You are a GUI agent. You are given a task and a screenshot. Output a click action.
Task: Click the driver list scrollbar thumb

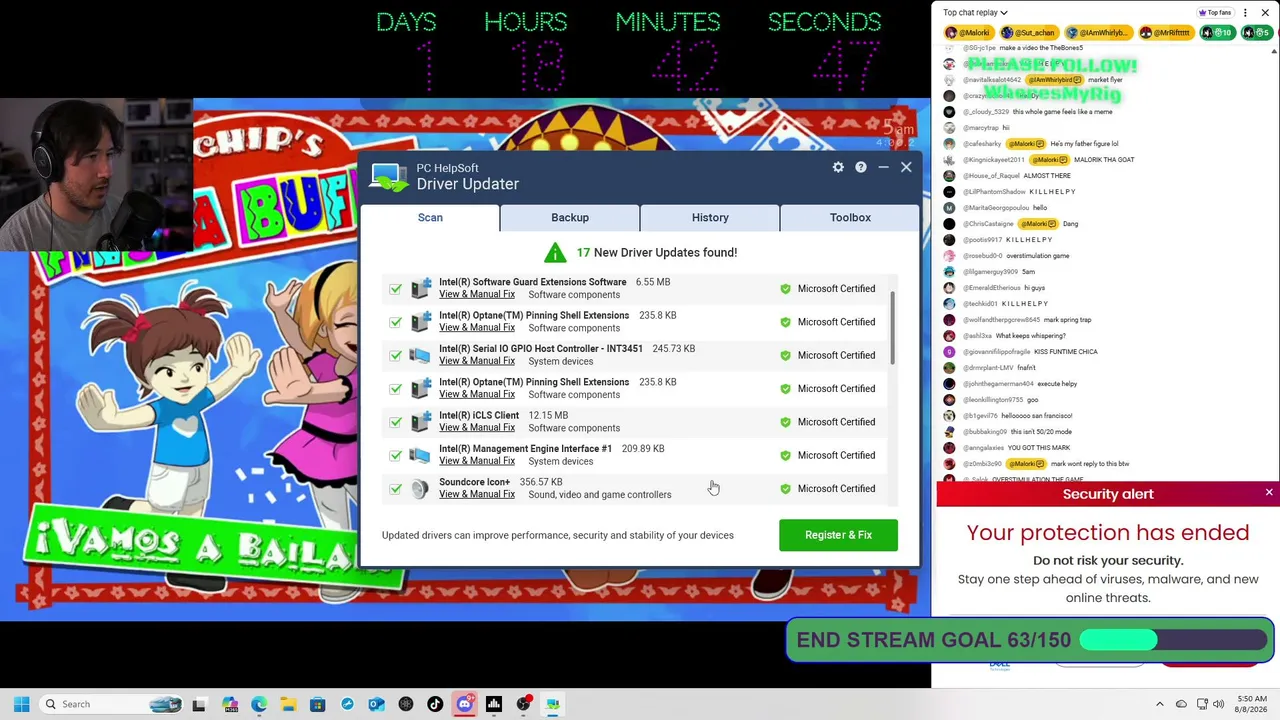[x=893, y=330]
